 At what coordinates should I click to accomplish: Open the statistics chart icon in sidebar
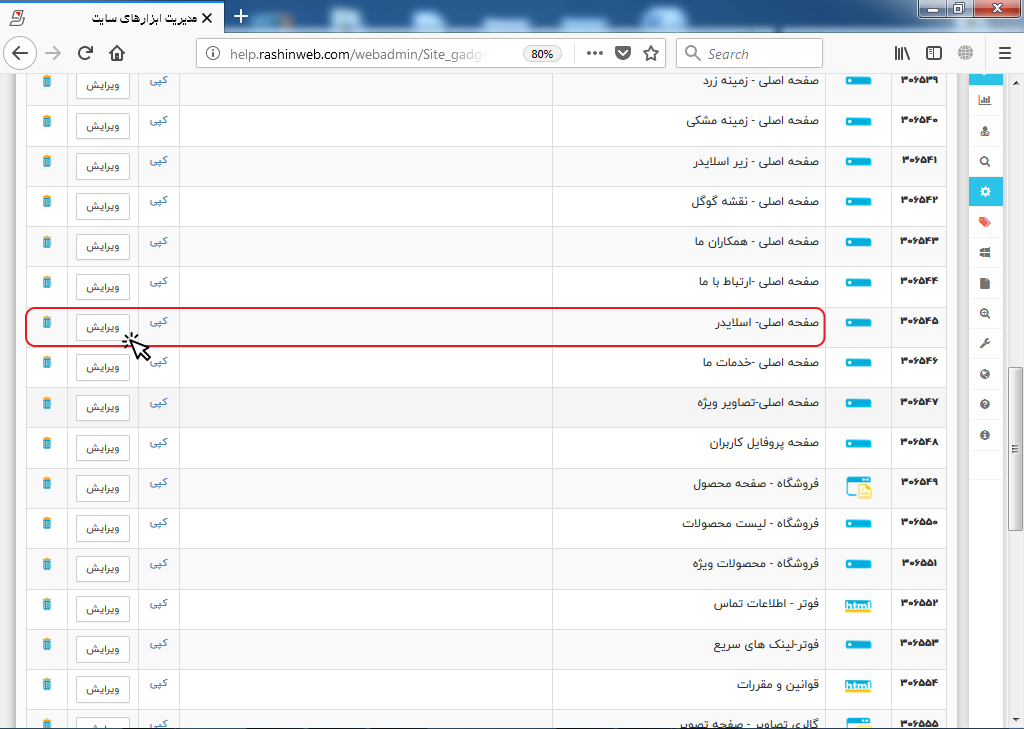(x=985, y=100)
